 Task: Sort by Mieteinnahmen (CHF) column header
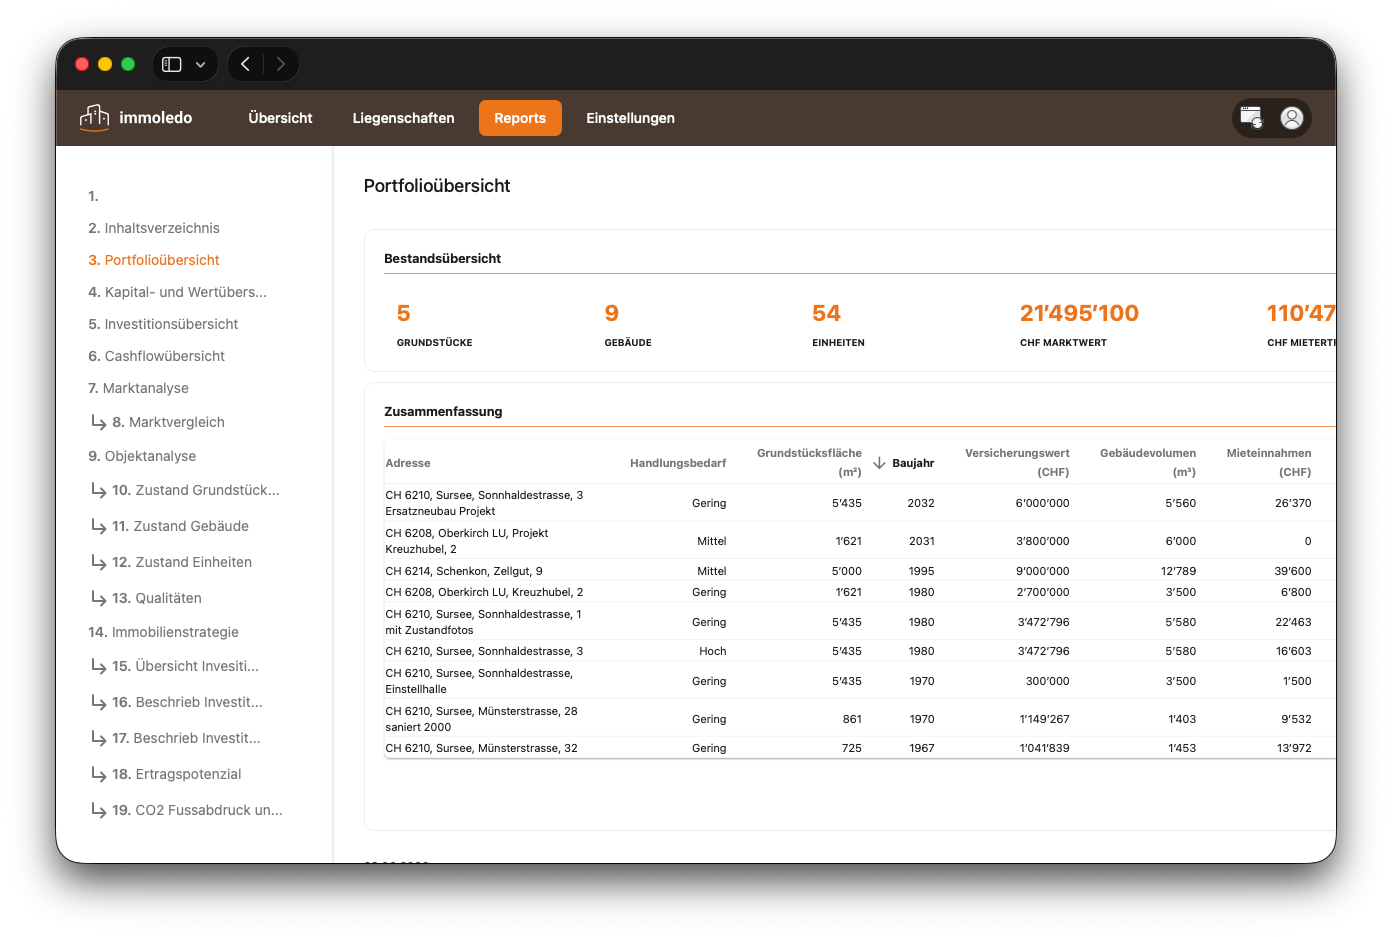pyautogui.click(x=1269, y=463)
